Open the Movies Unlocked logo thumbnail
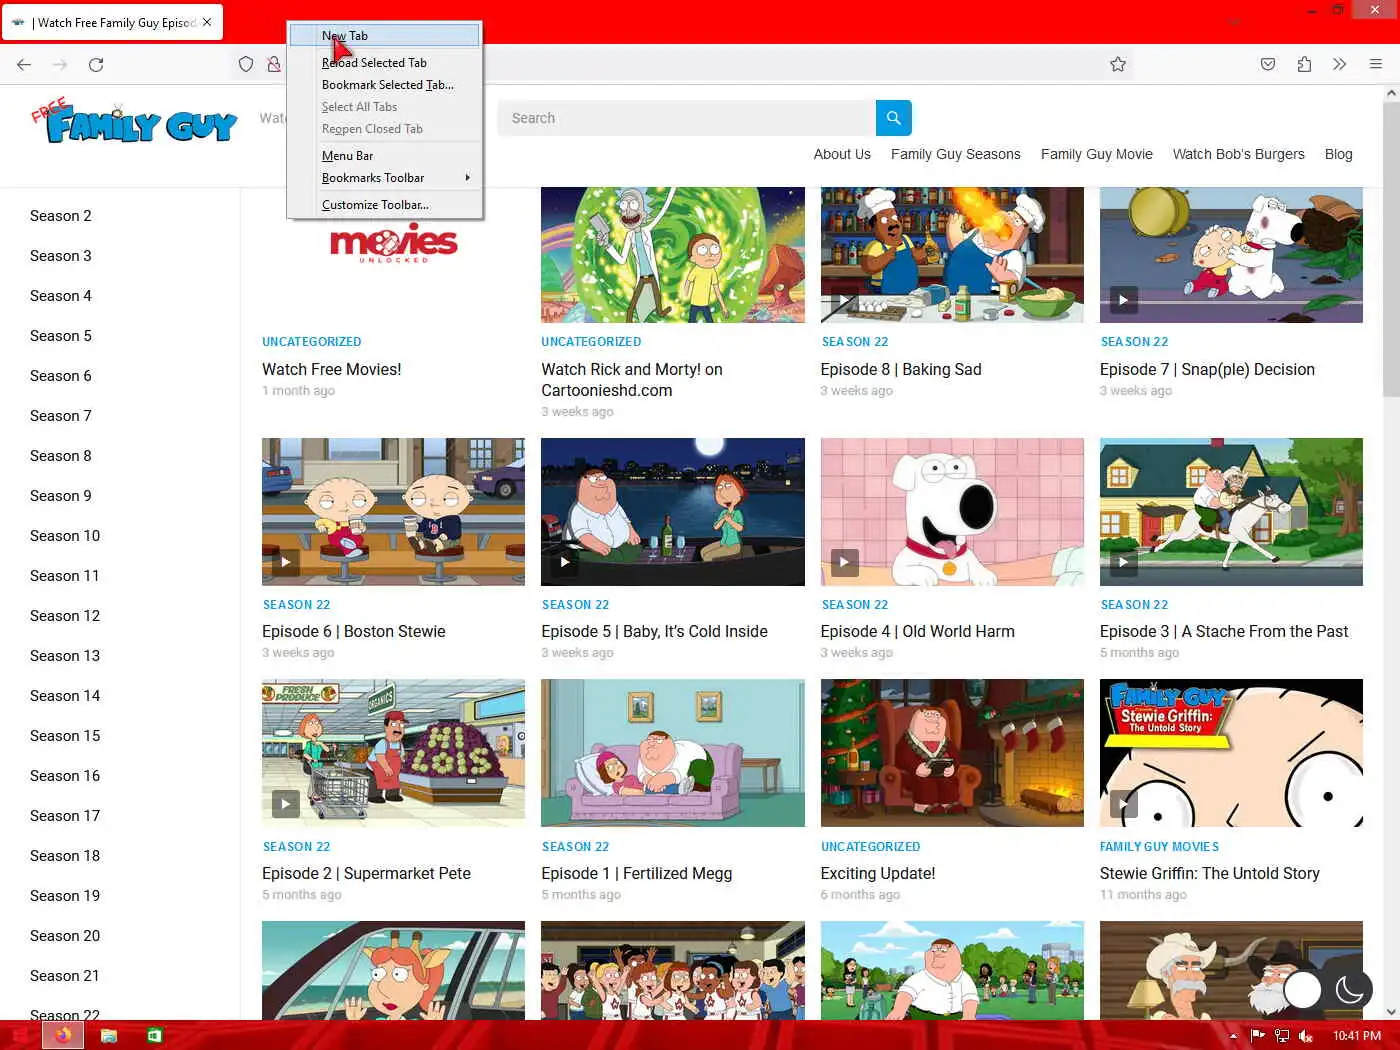The image size is (1400, 1050). tap(393, 243)
